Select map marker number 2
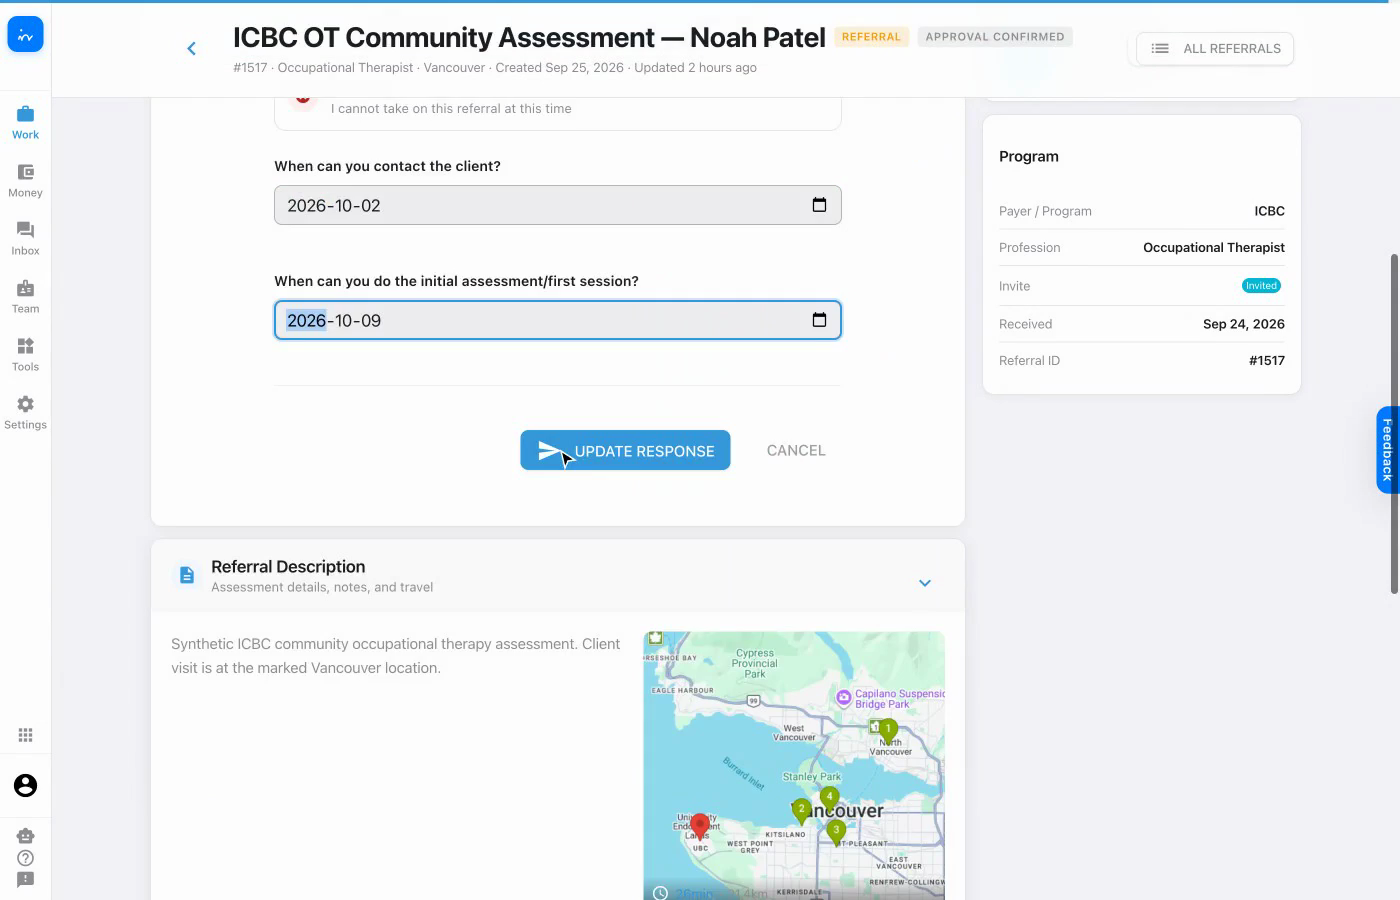This screenshot has height=900, width=1400. pos(801,811)
